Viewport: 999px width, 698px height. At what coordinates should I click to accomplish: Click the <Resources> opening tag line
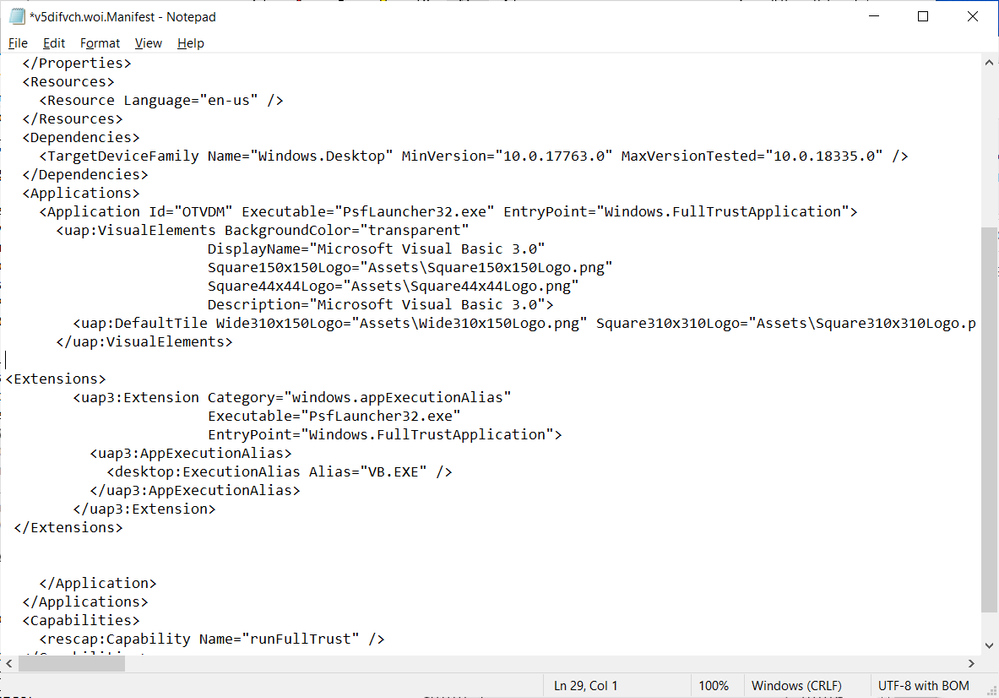coord(68,82)
